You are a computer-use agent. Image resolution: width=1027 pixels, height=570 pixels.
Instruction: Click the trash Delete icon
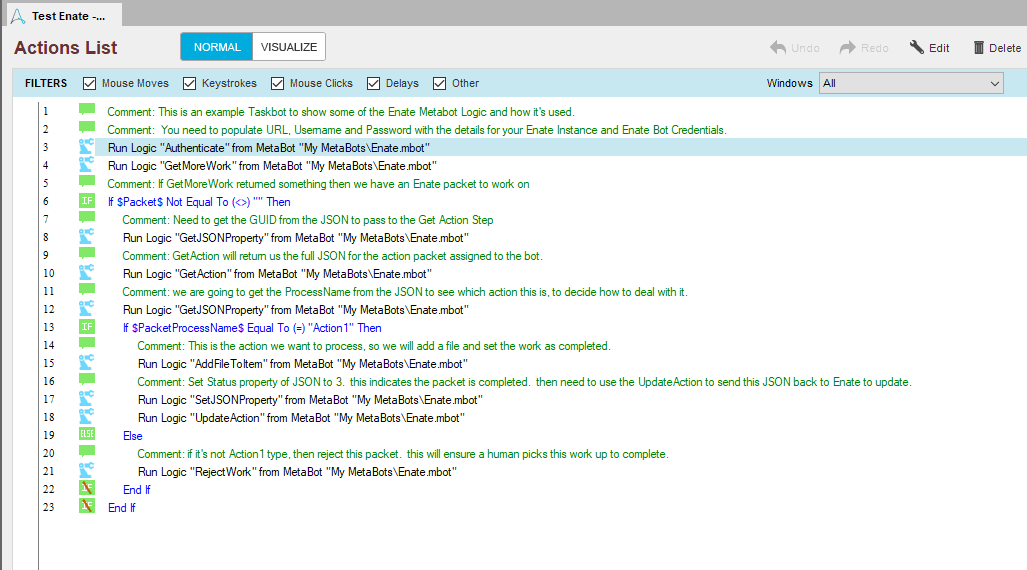[979, 47]
